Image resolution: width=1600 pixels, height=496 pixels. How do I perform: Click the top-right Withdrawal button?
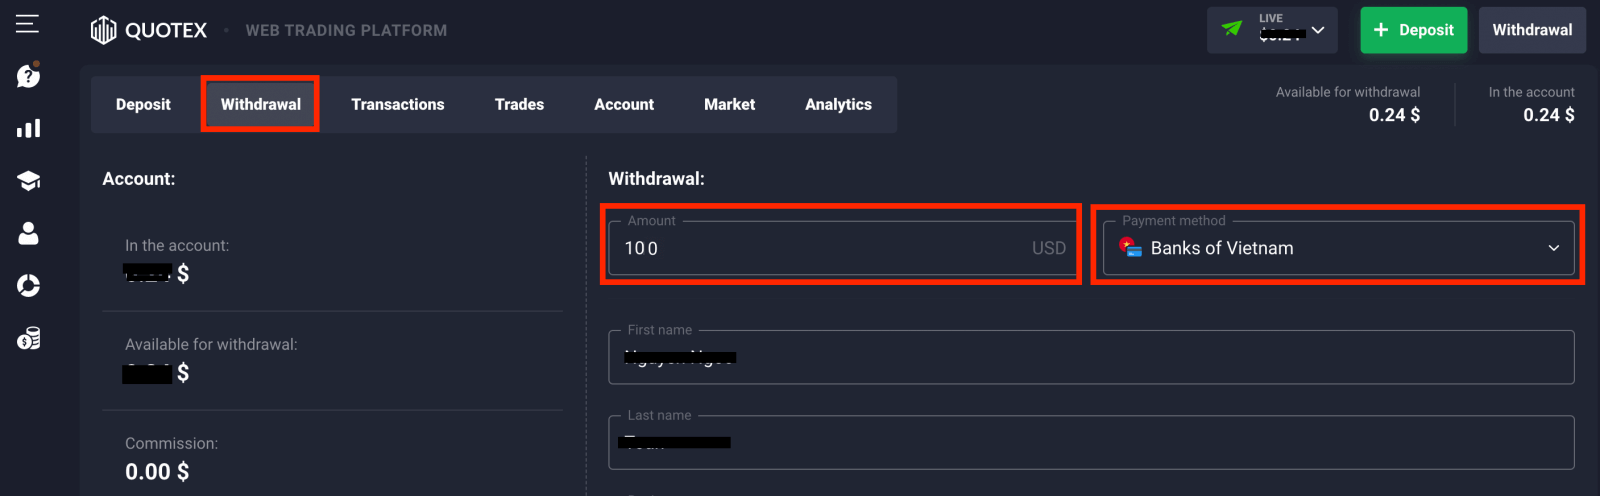[x=1532, y=30]
